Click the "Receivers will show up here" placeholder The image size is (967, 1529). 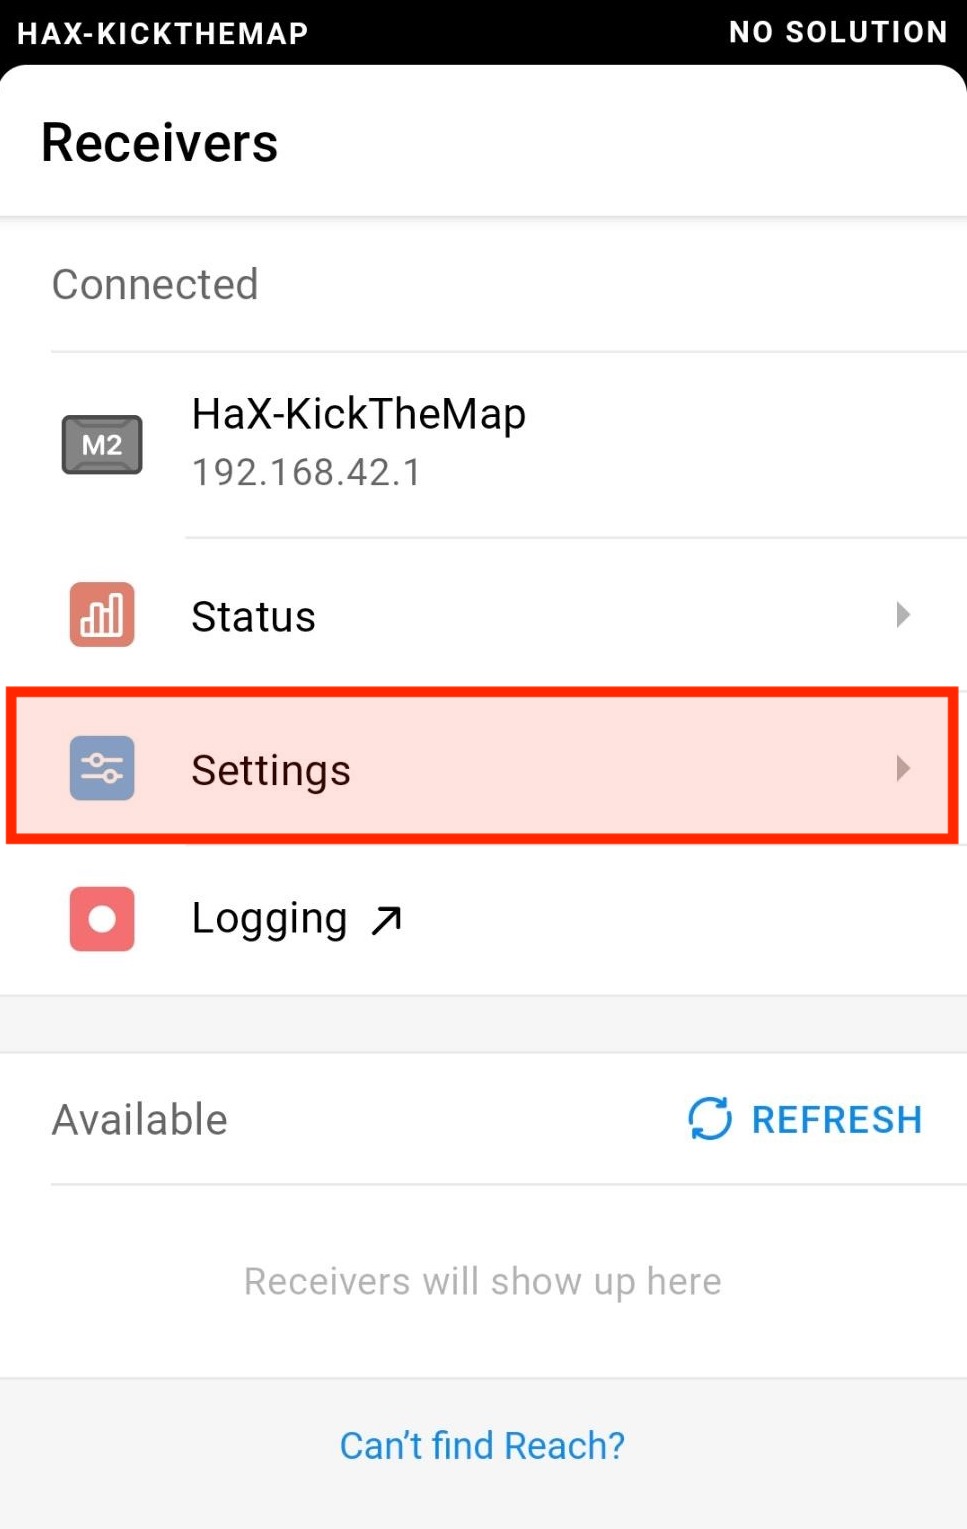(x=482, y=1280)
